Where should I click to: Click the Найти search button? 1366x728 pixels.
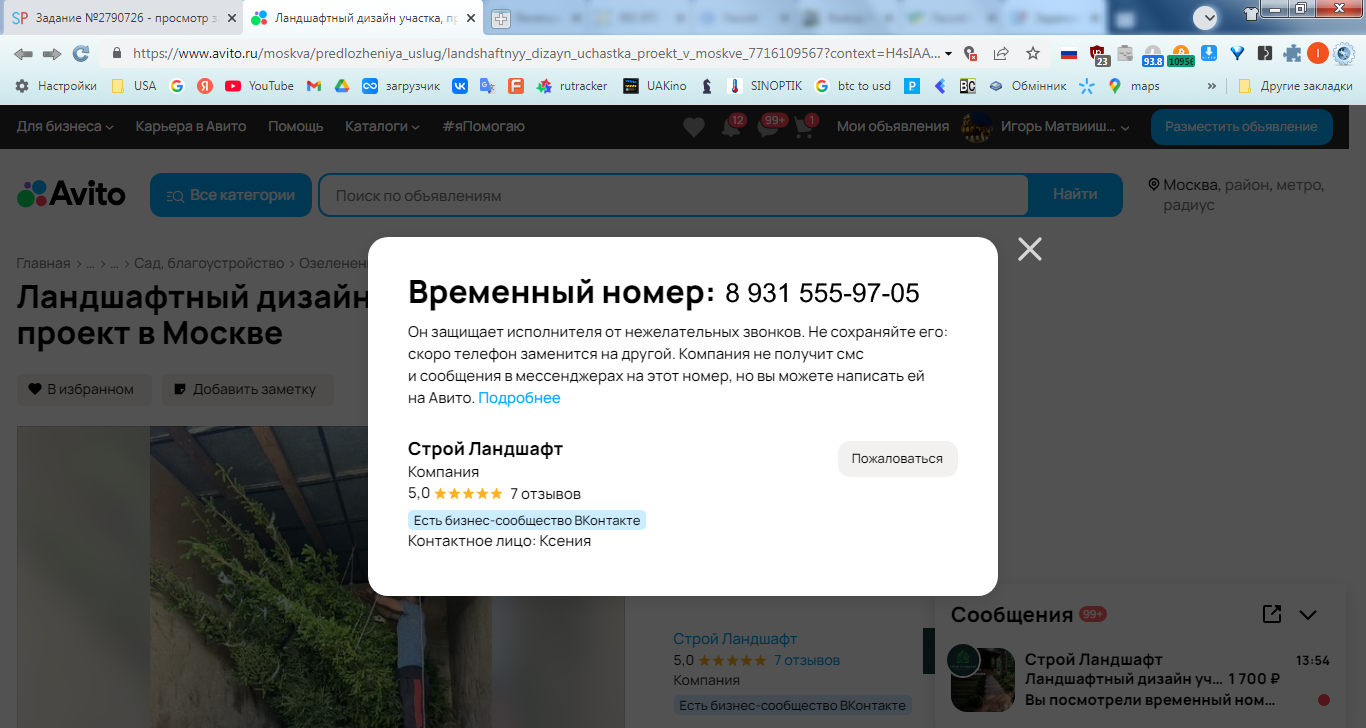tap(1075, 195)
